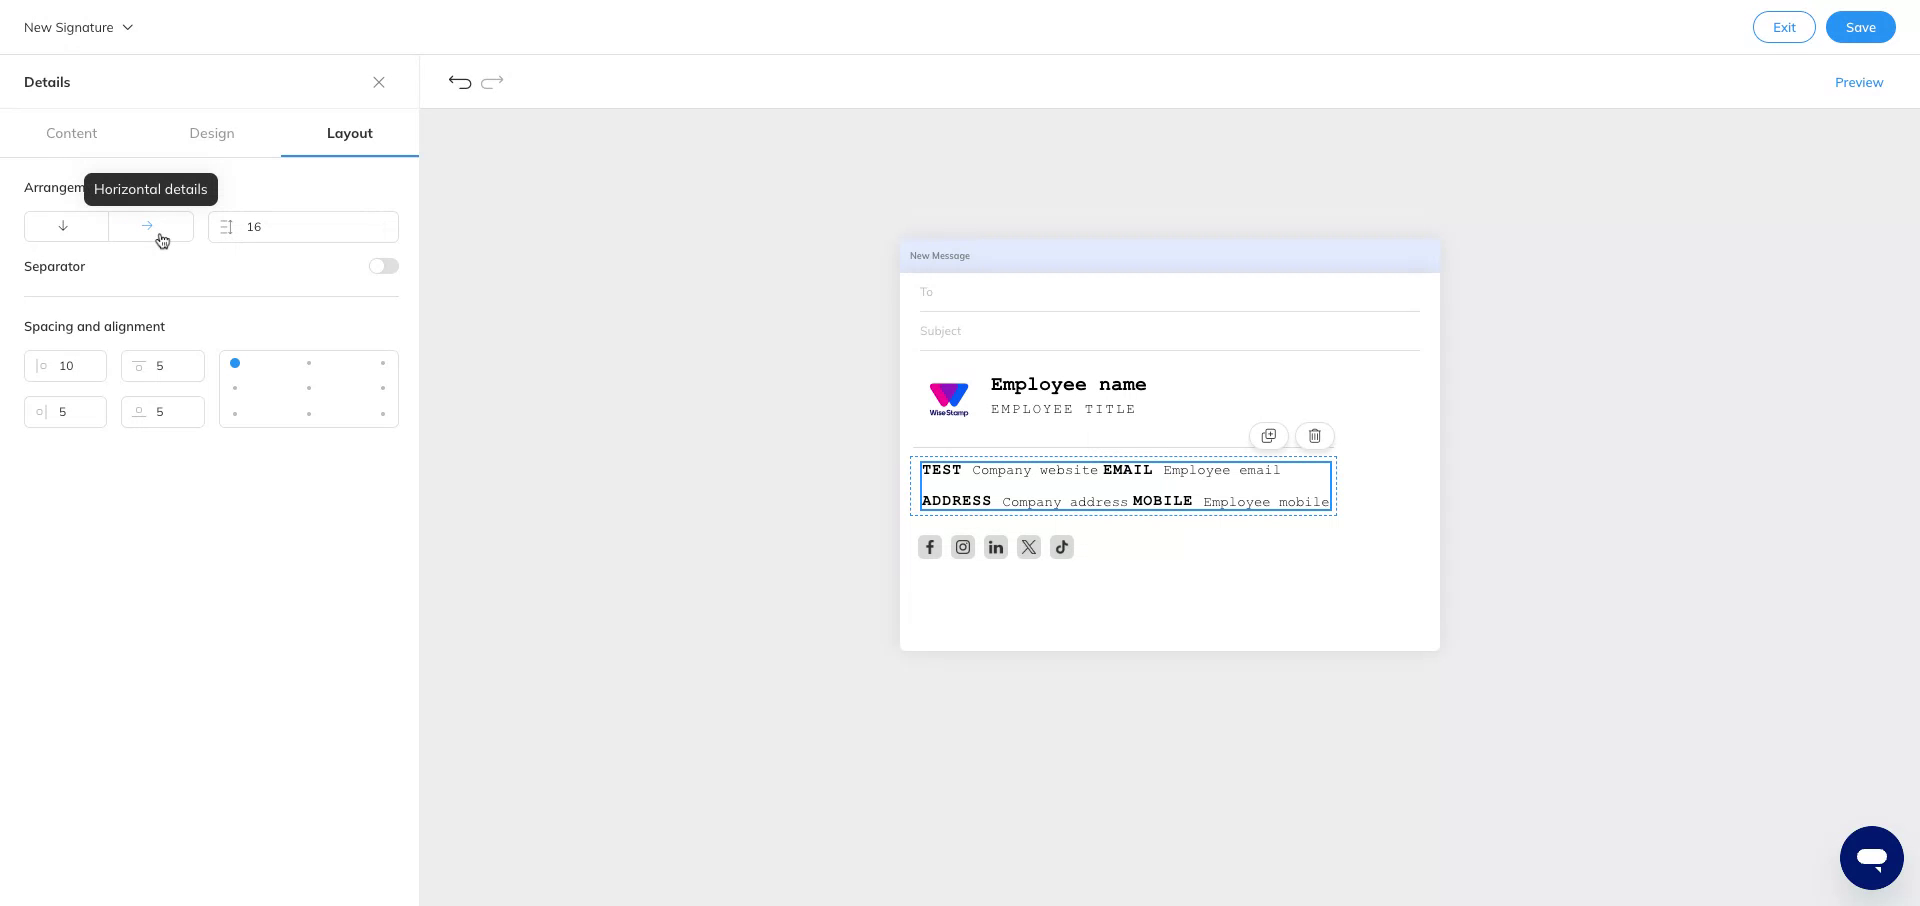The image size is (1920, 906).
Task: Click the duplicate element icon in signature
Action: [x=1268, y=436]
